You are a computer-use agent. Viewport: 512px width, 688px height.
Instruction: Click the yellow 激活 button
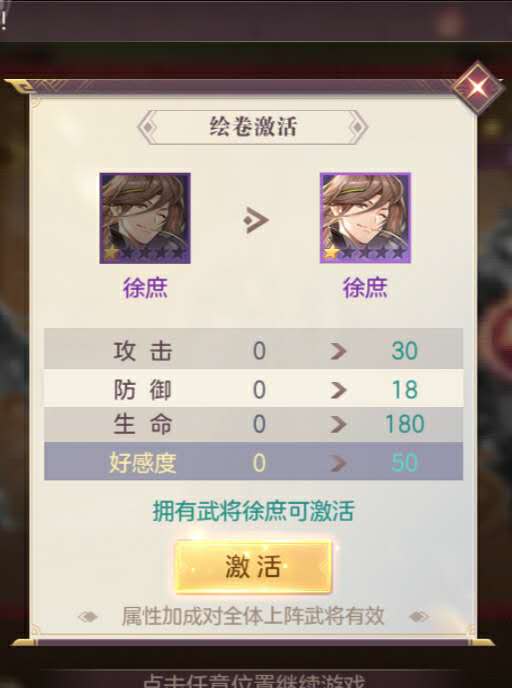254,566
